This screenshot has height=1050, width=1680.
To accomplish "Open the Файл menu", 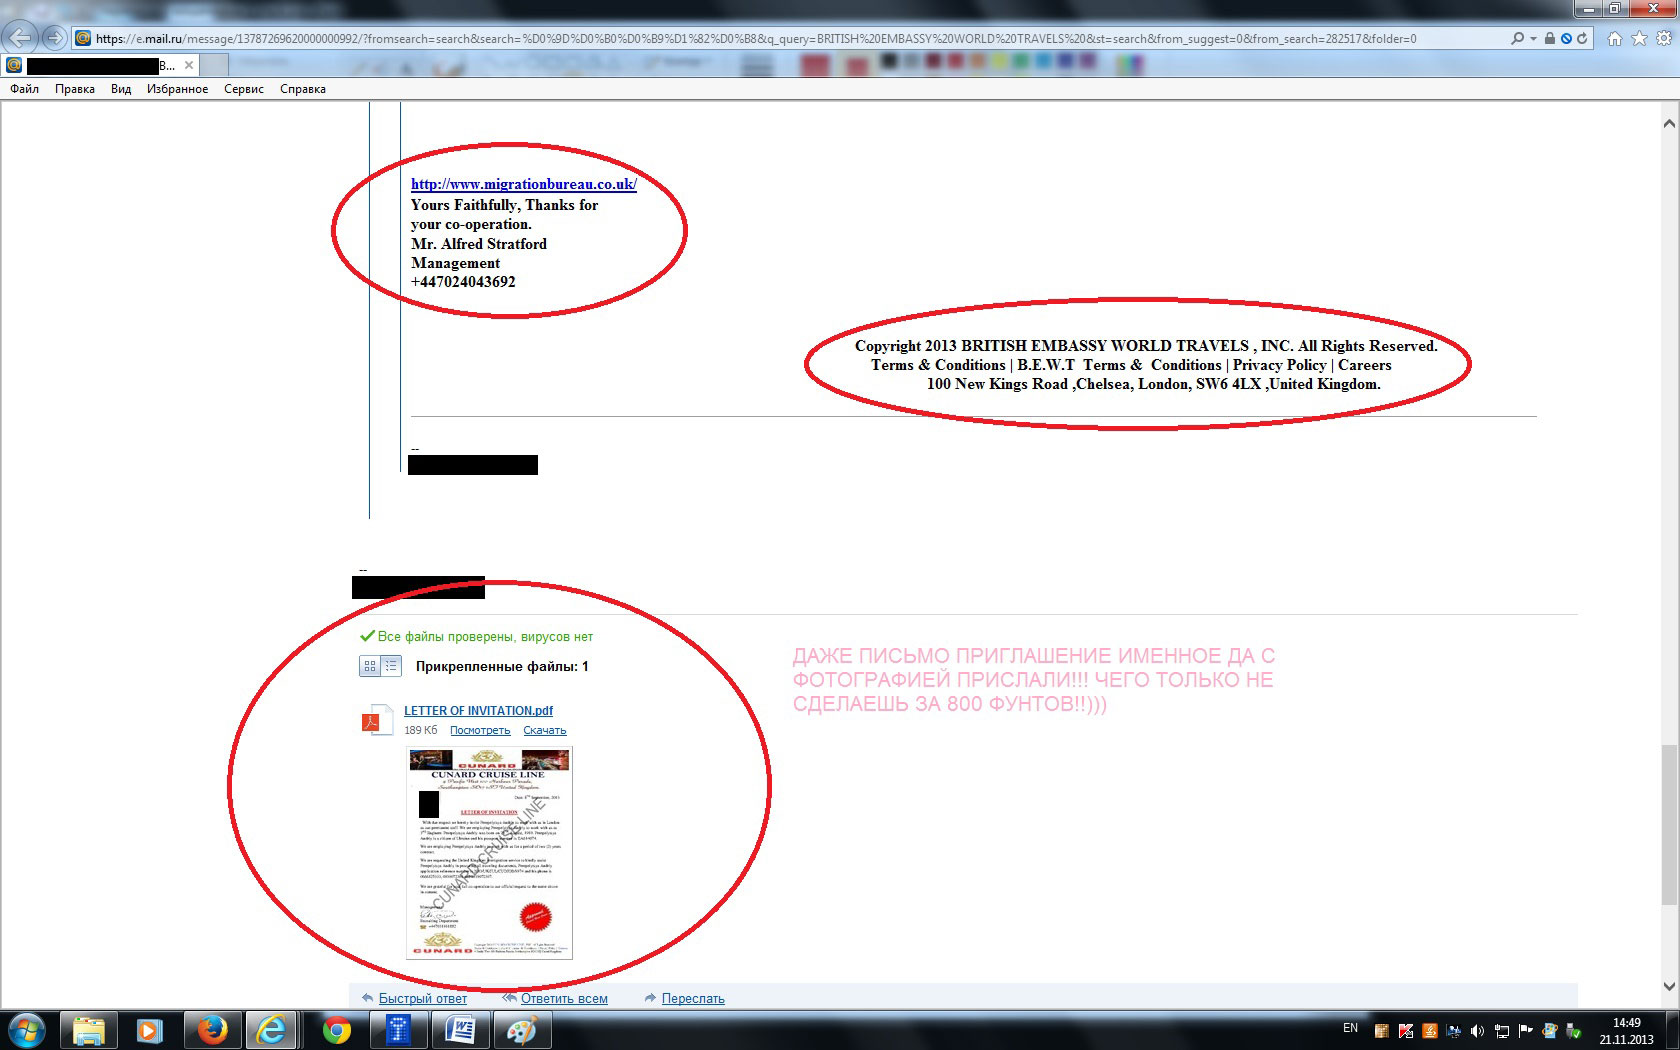I will click(25, 89).
